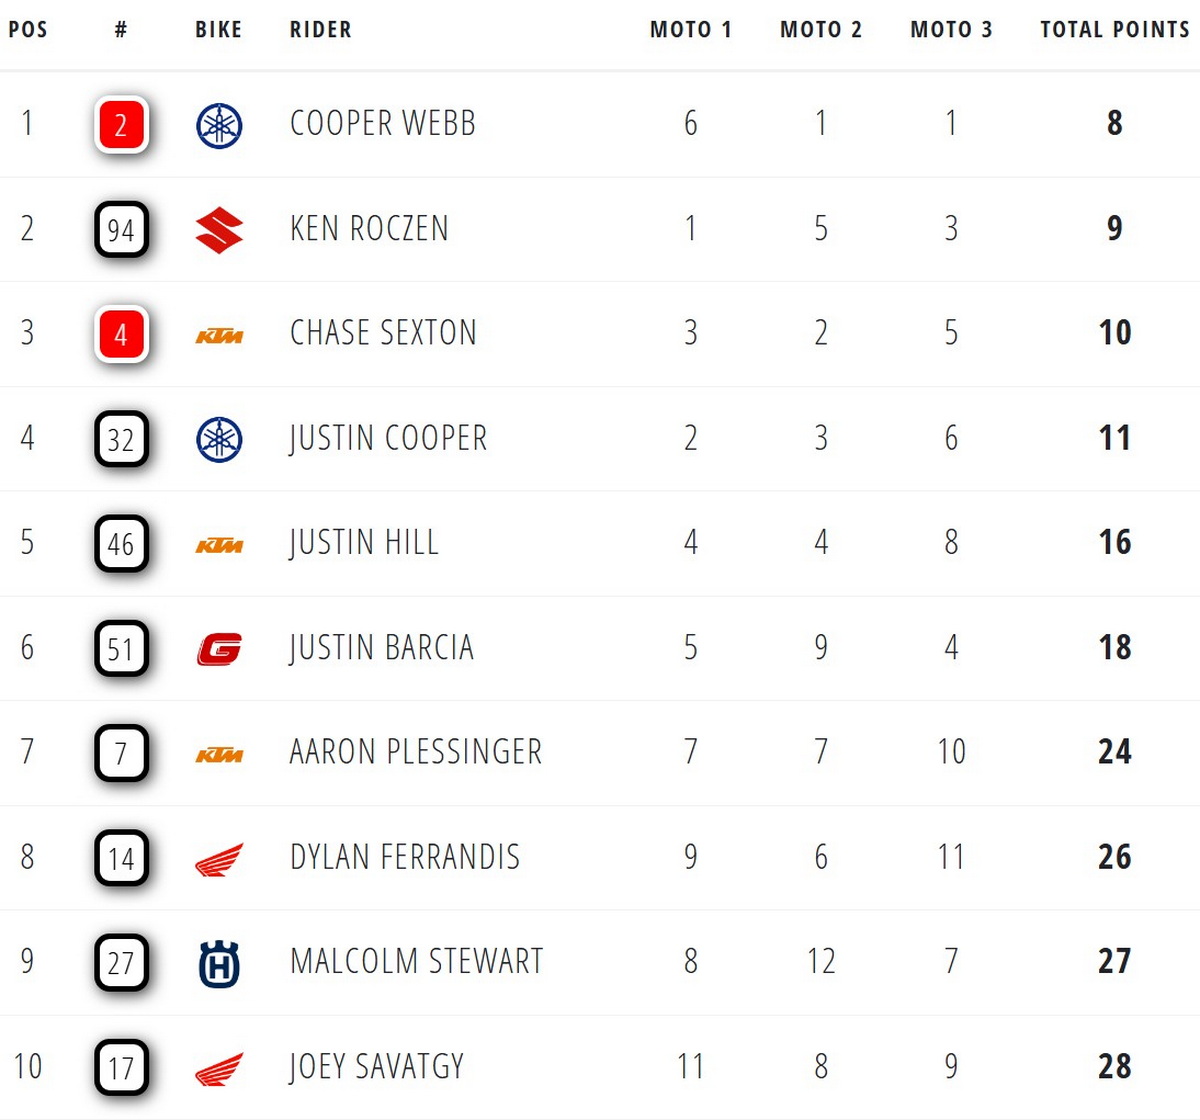Open rider name AARON PLESSINGER
The image size is (1200, 1120).
coord(416,751)
